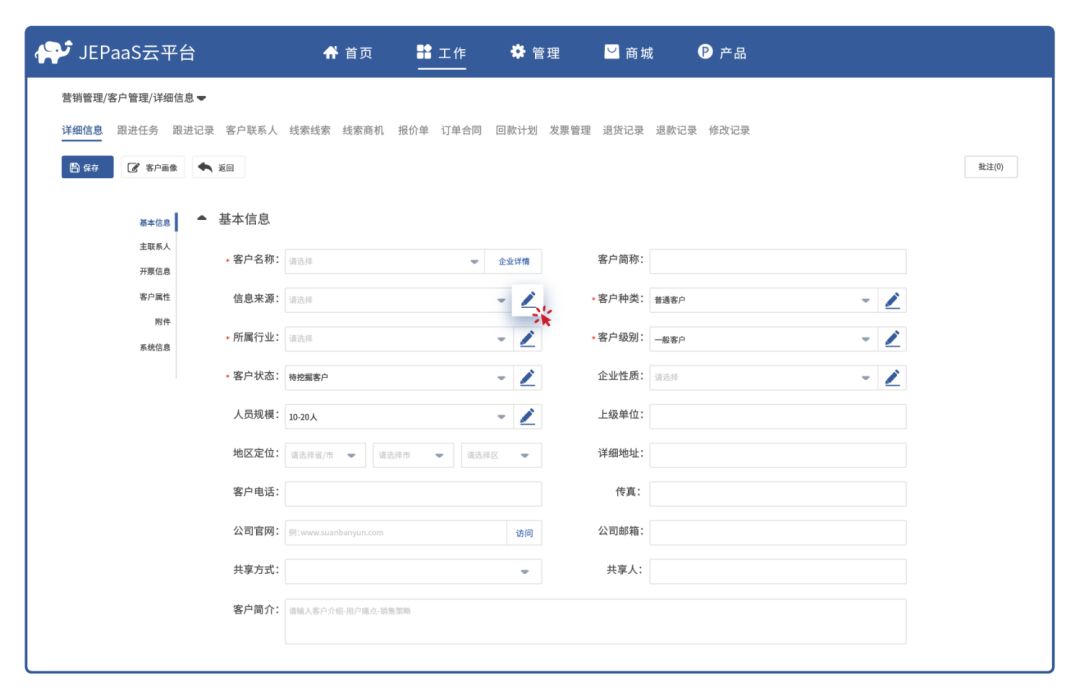Edit 客户状态 using its pencil icon
The image size is (1080, 698).
[530, 377]
